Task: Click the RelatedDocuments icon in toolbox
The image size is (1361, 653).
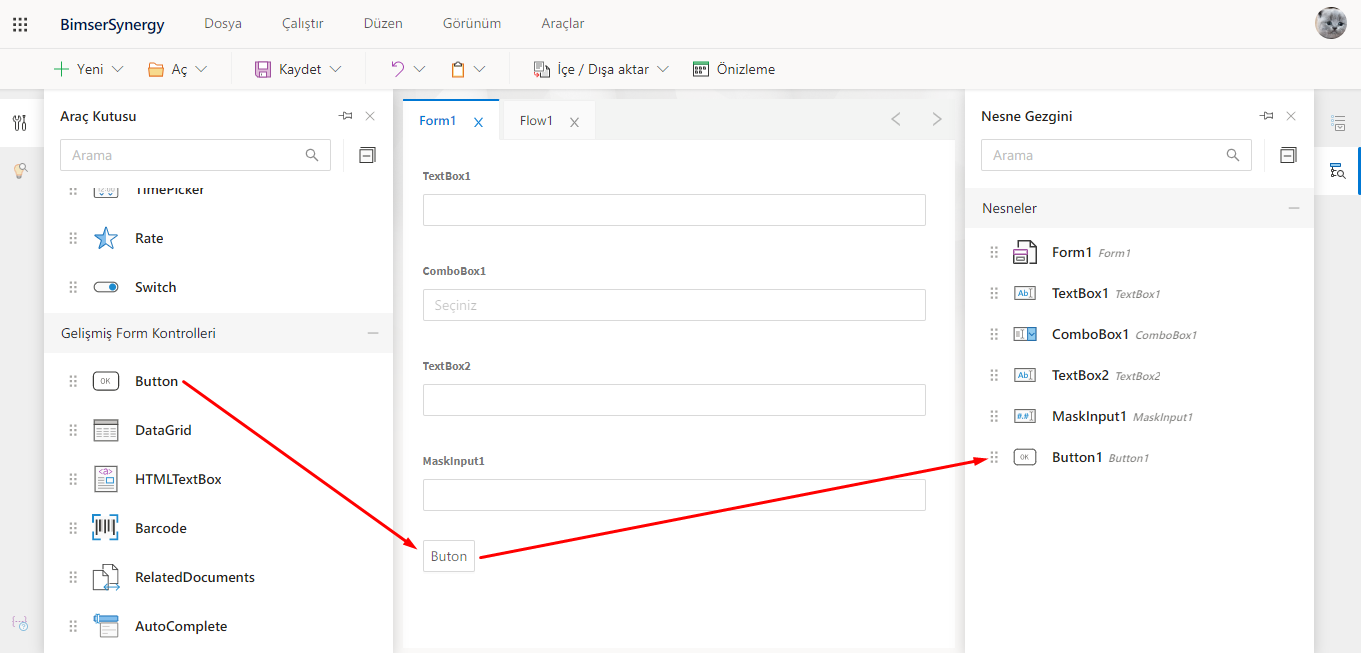Action: coord(106,577)
